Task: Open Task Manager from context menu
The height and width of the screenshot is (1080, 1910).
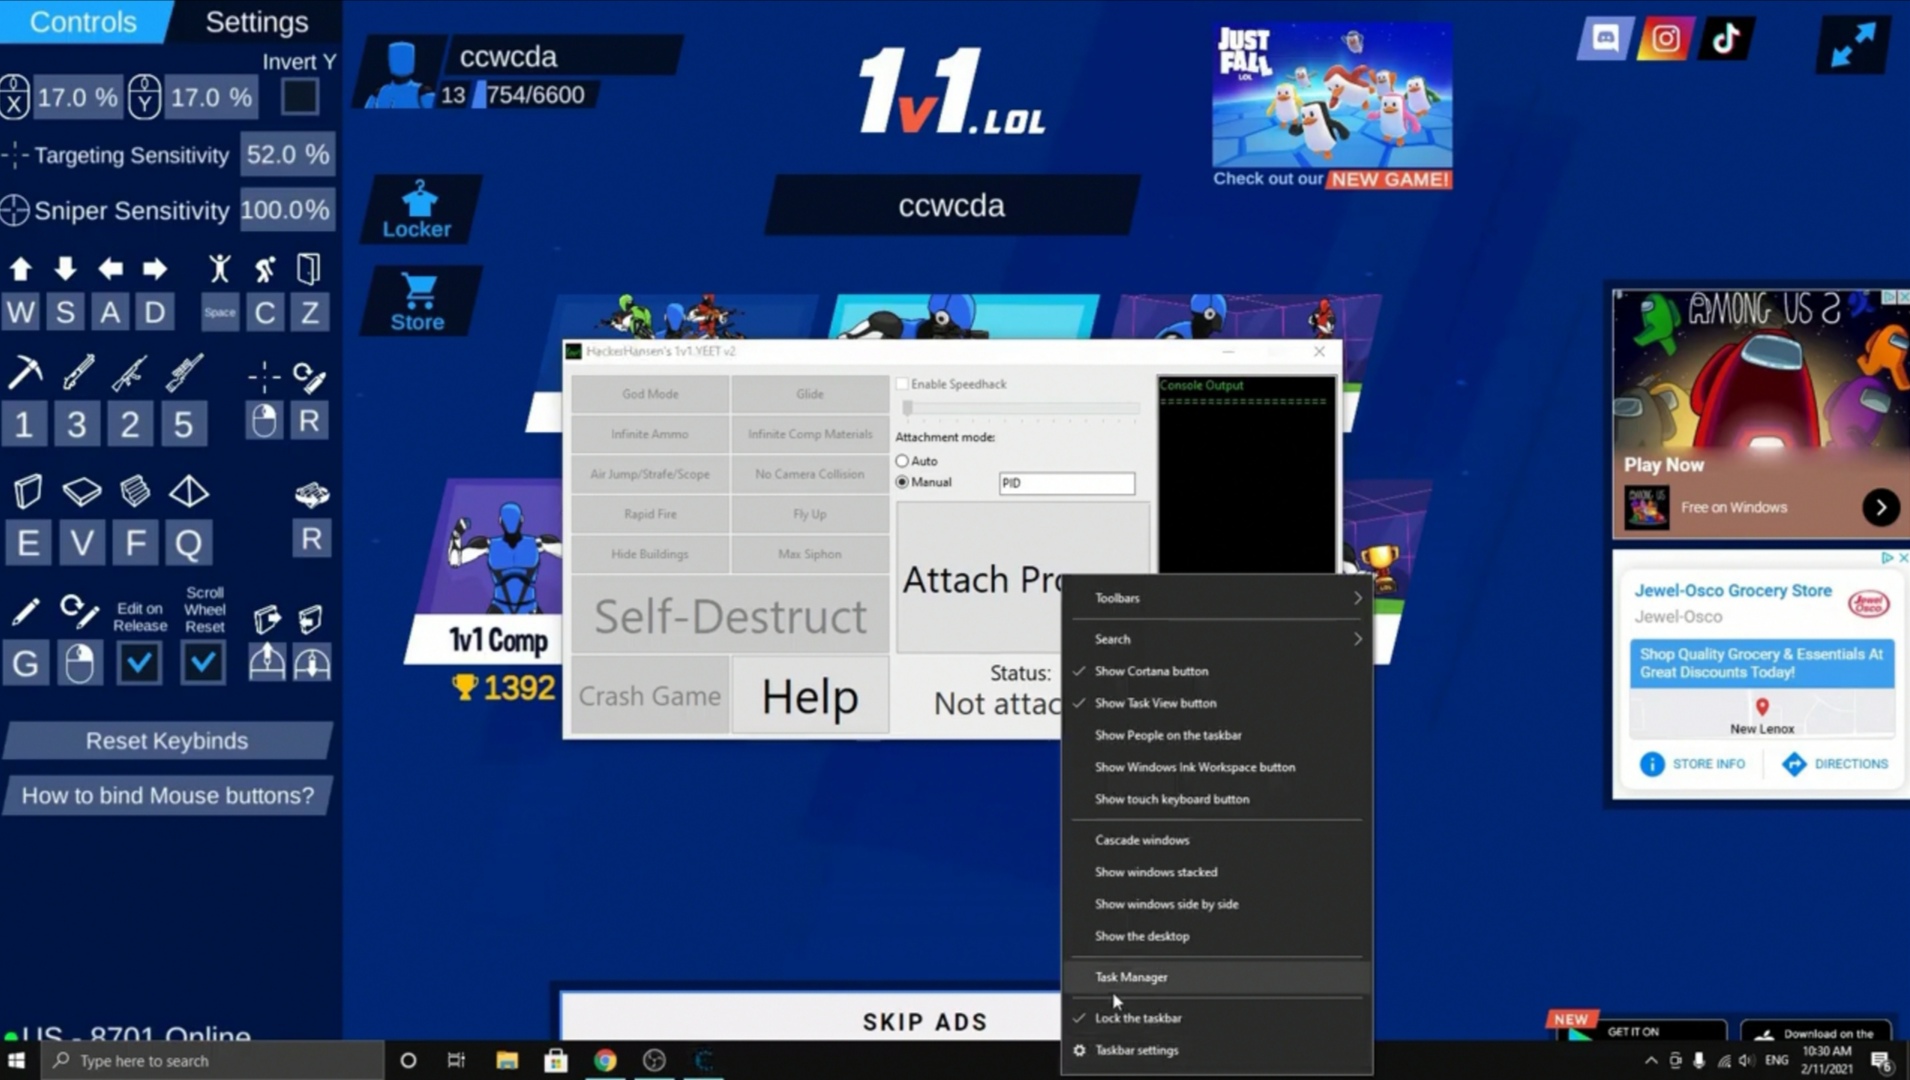Action: coord(1217,977)
